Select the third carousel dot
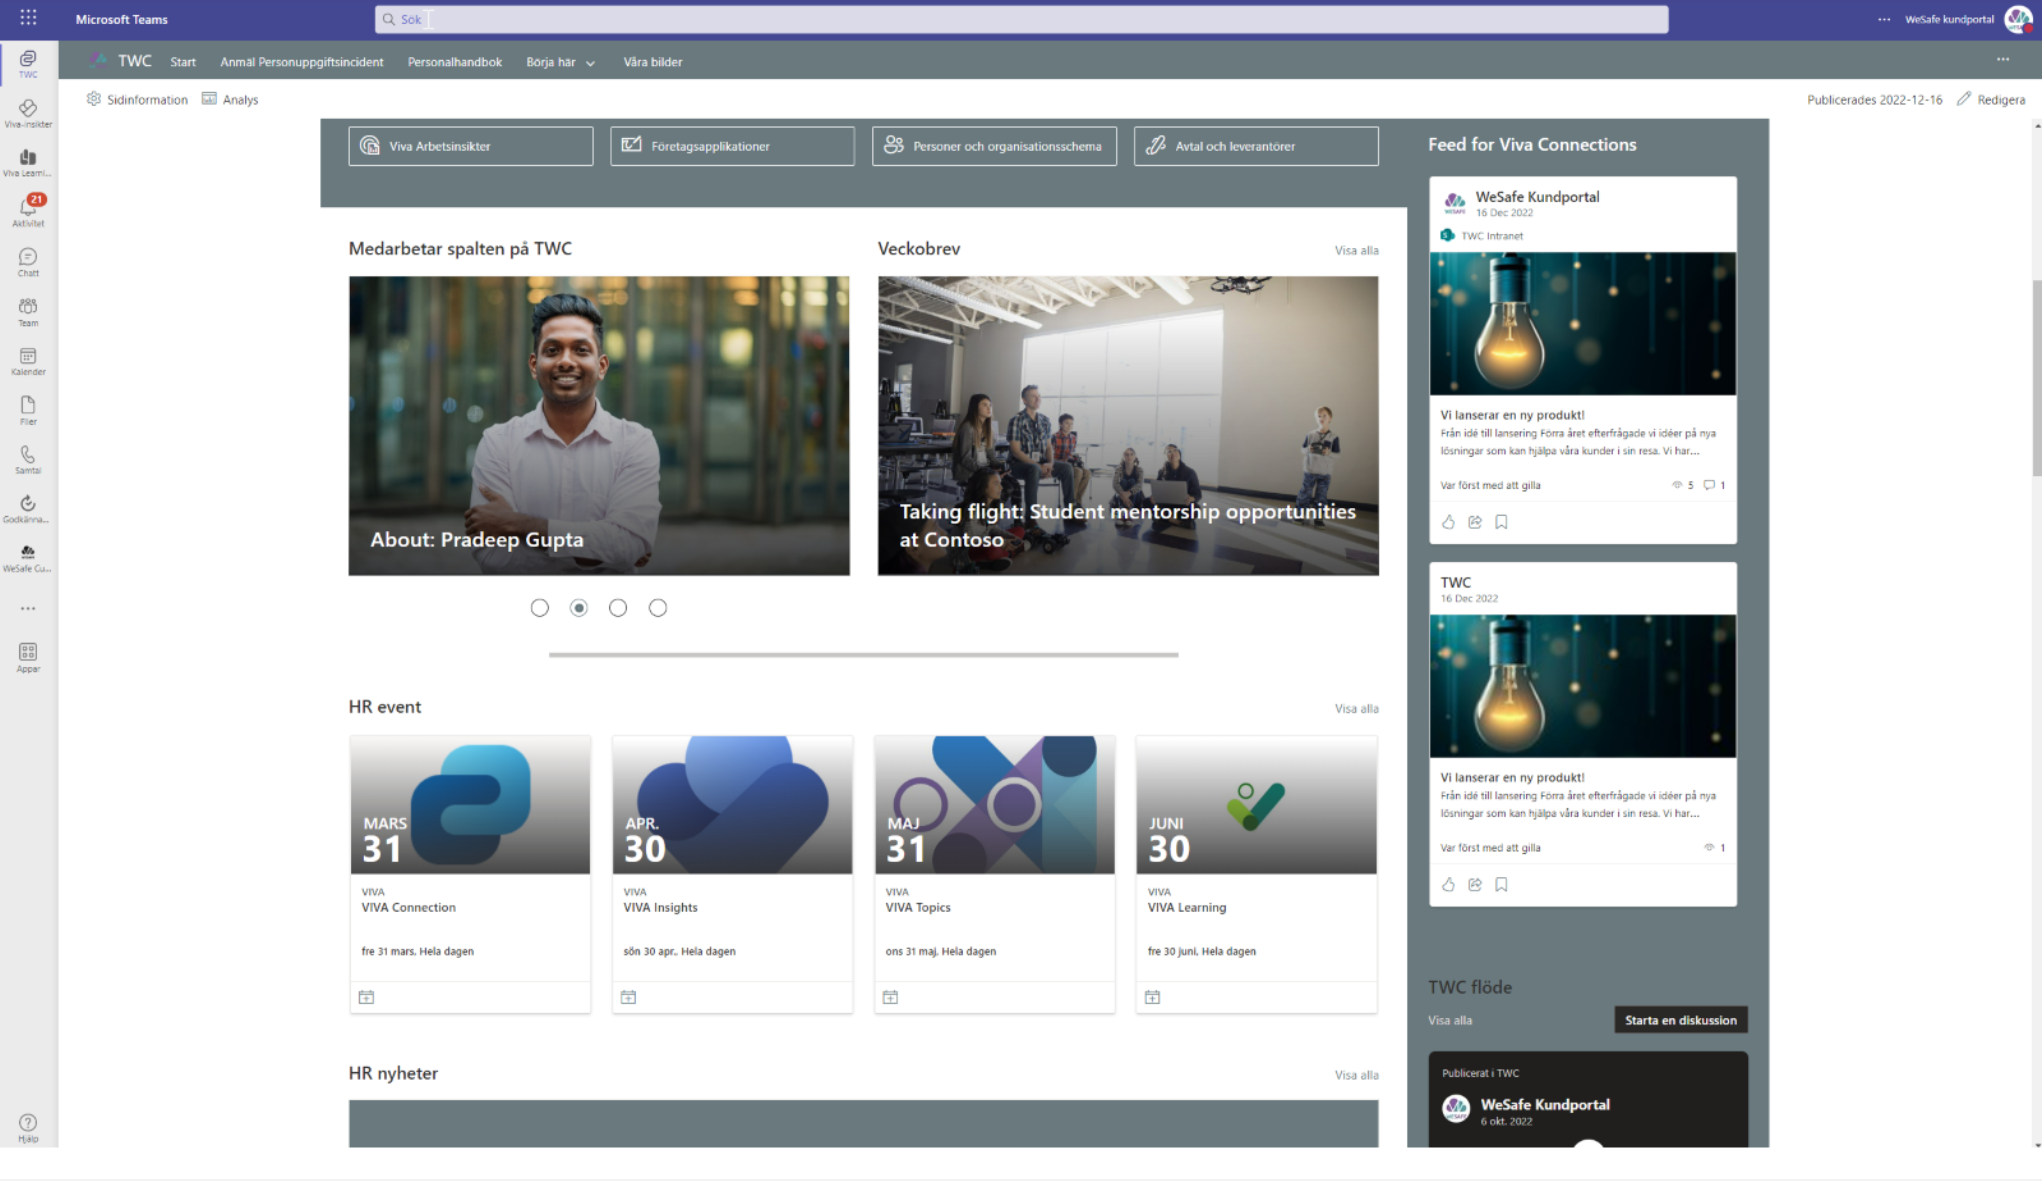The width and height of the screenshot is (2042, 1181). tap(618, 608)
